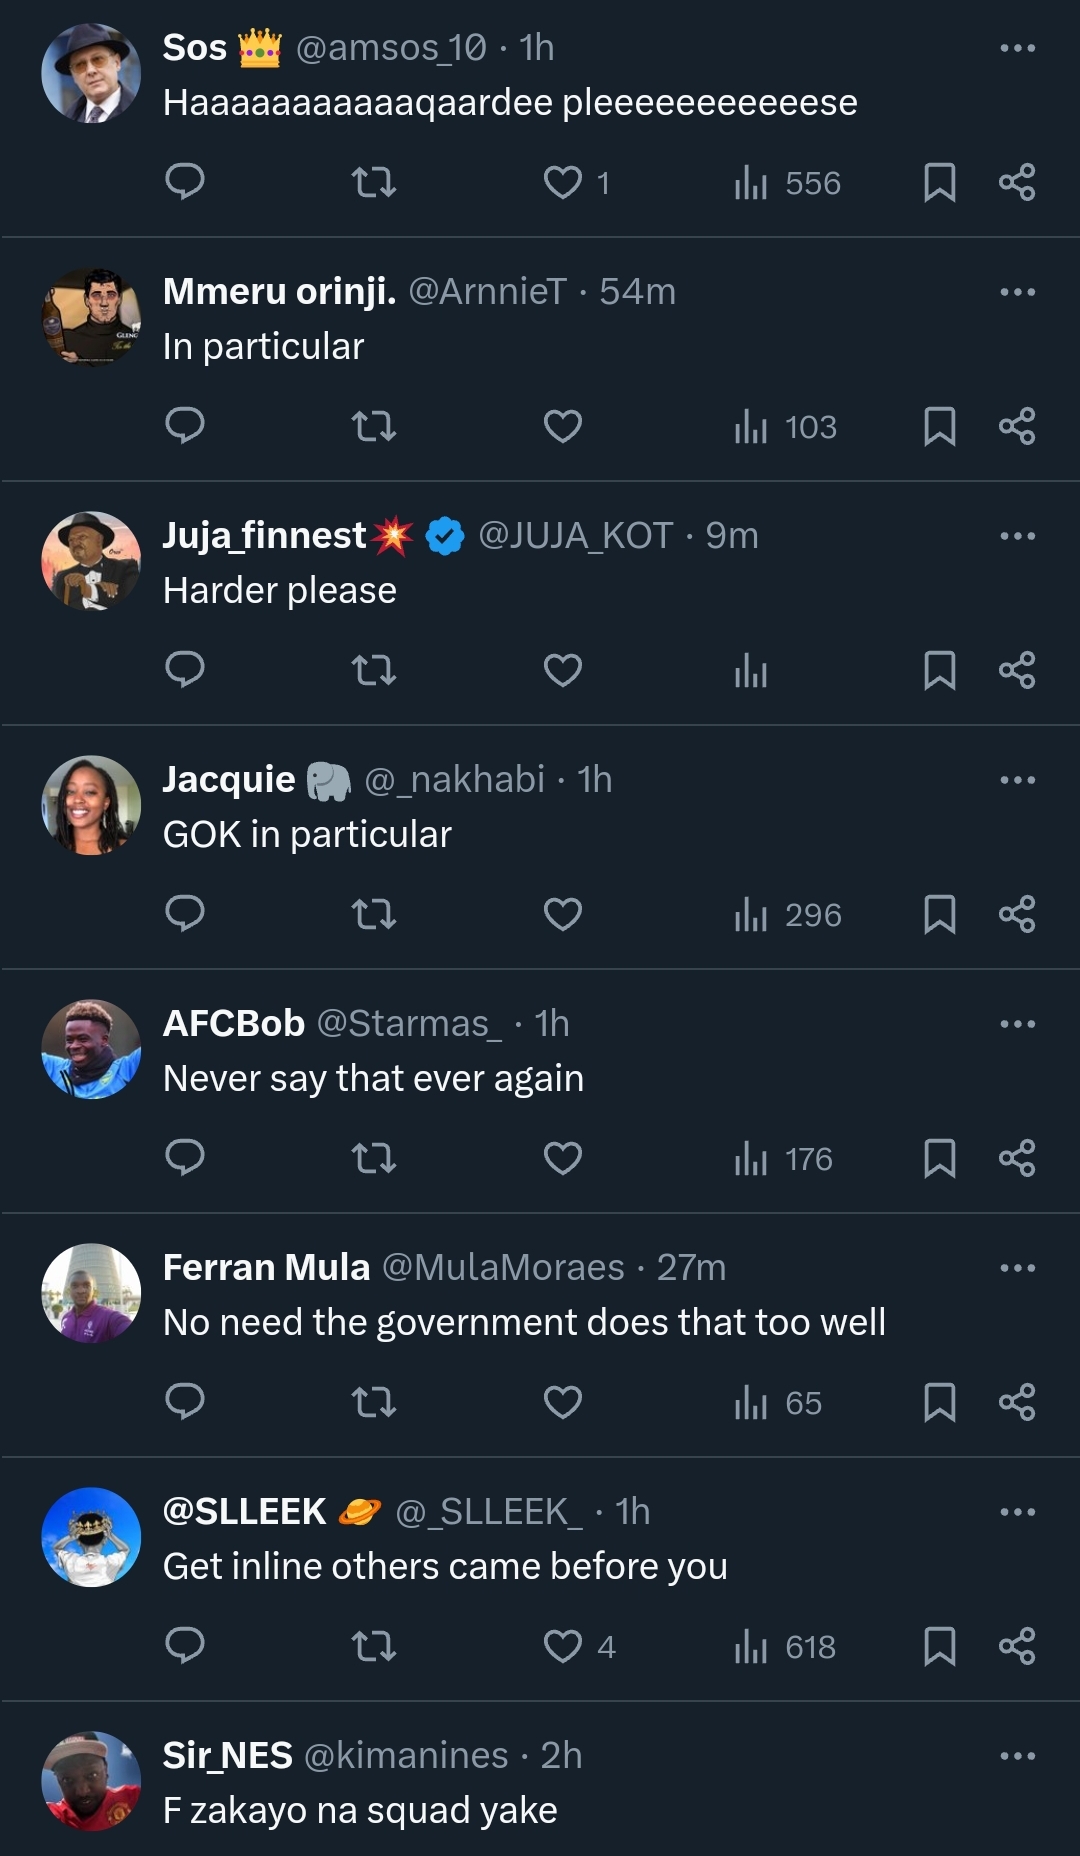Open more options for Sir_NES's tweet
Viewport: 1080px width, 1856px height.
(x=1017, y=1756)
